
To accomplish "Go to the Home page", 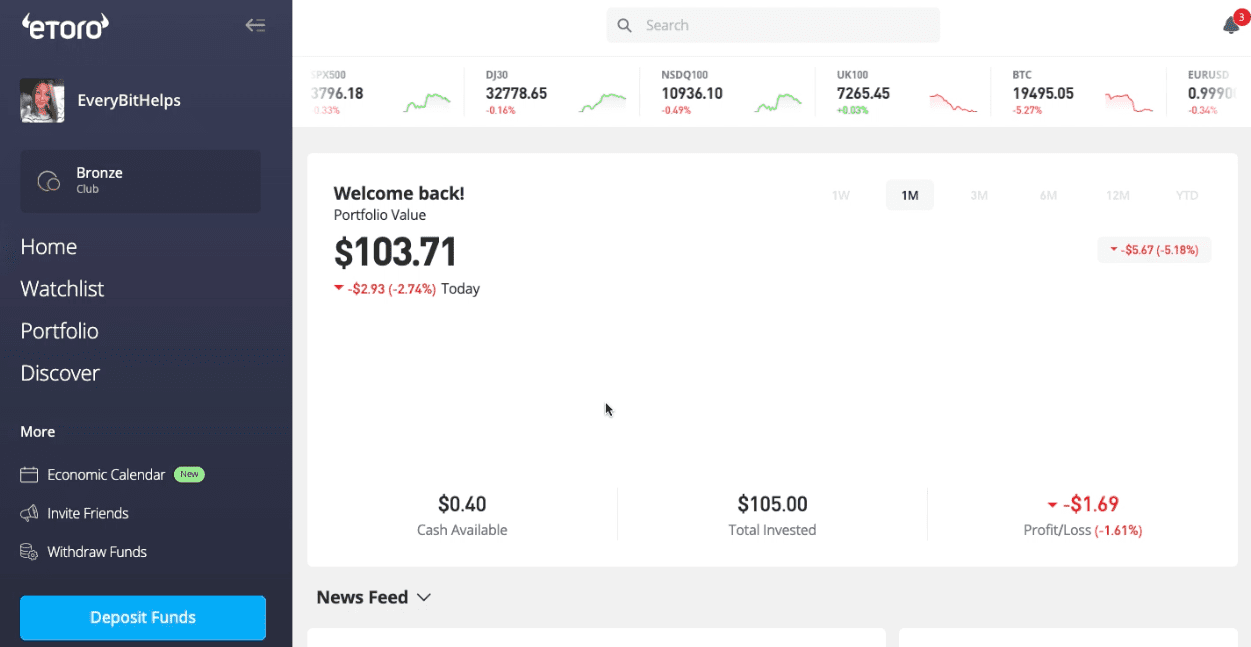I will pos(49,247).
